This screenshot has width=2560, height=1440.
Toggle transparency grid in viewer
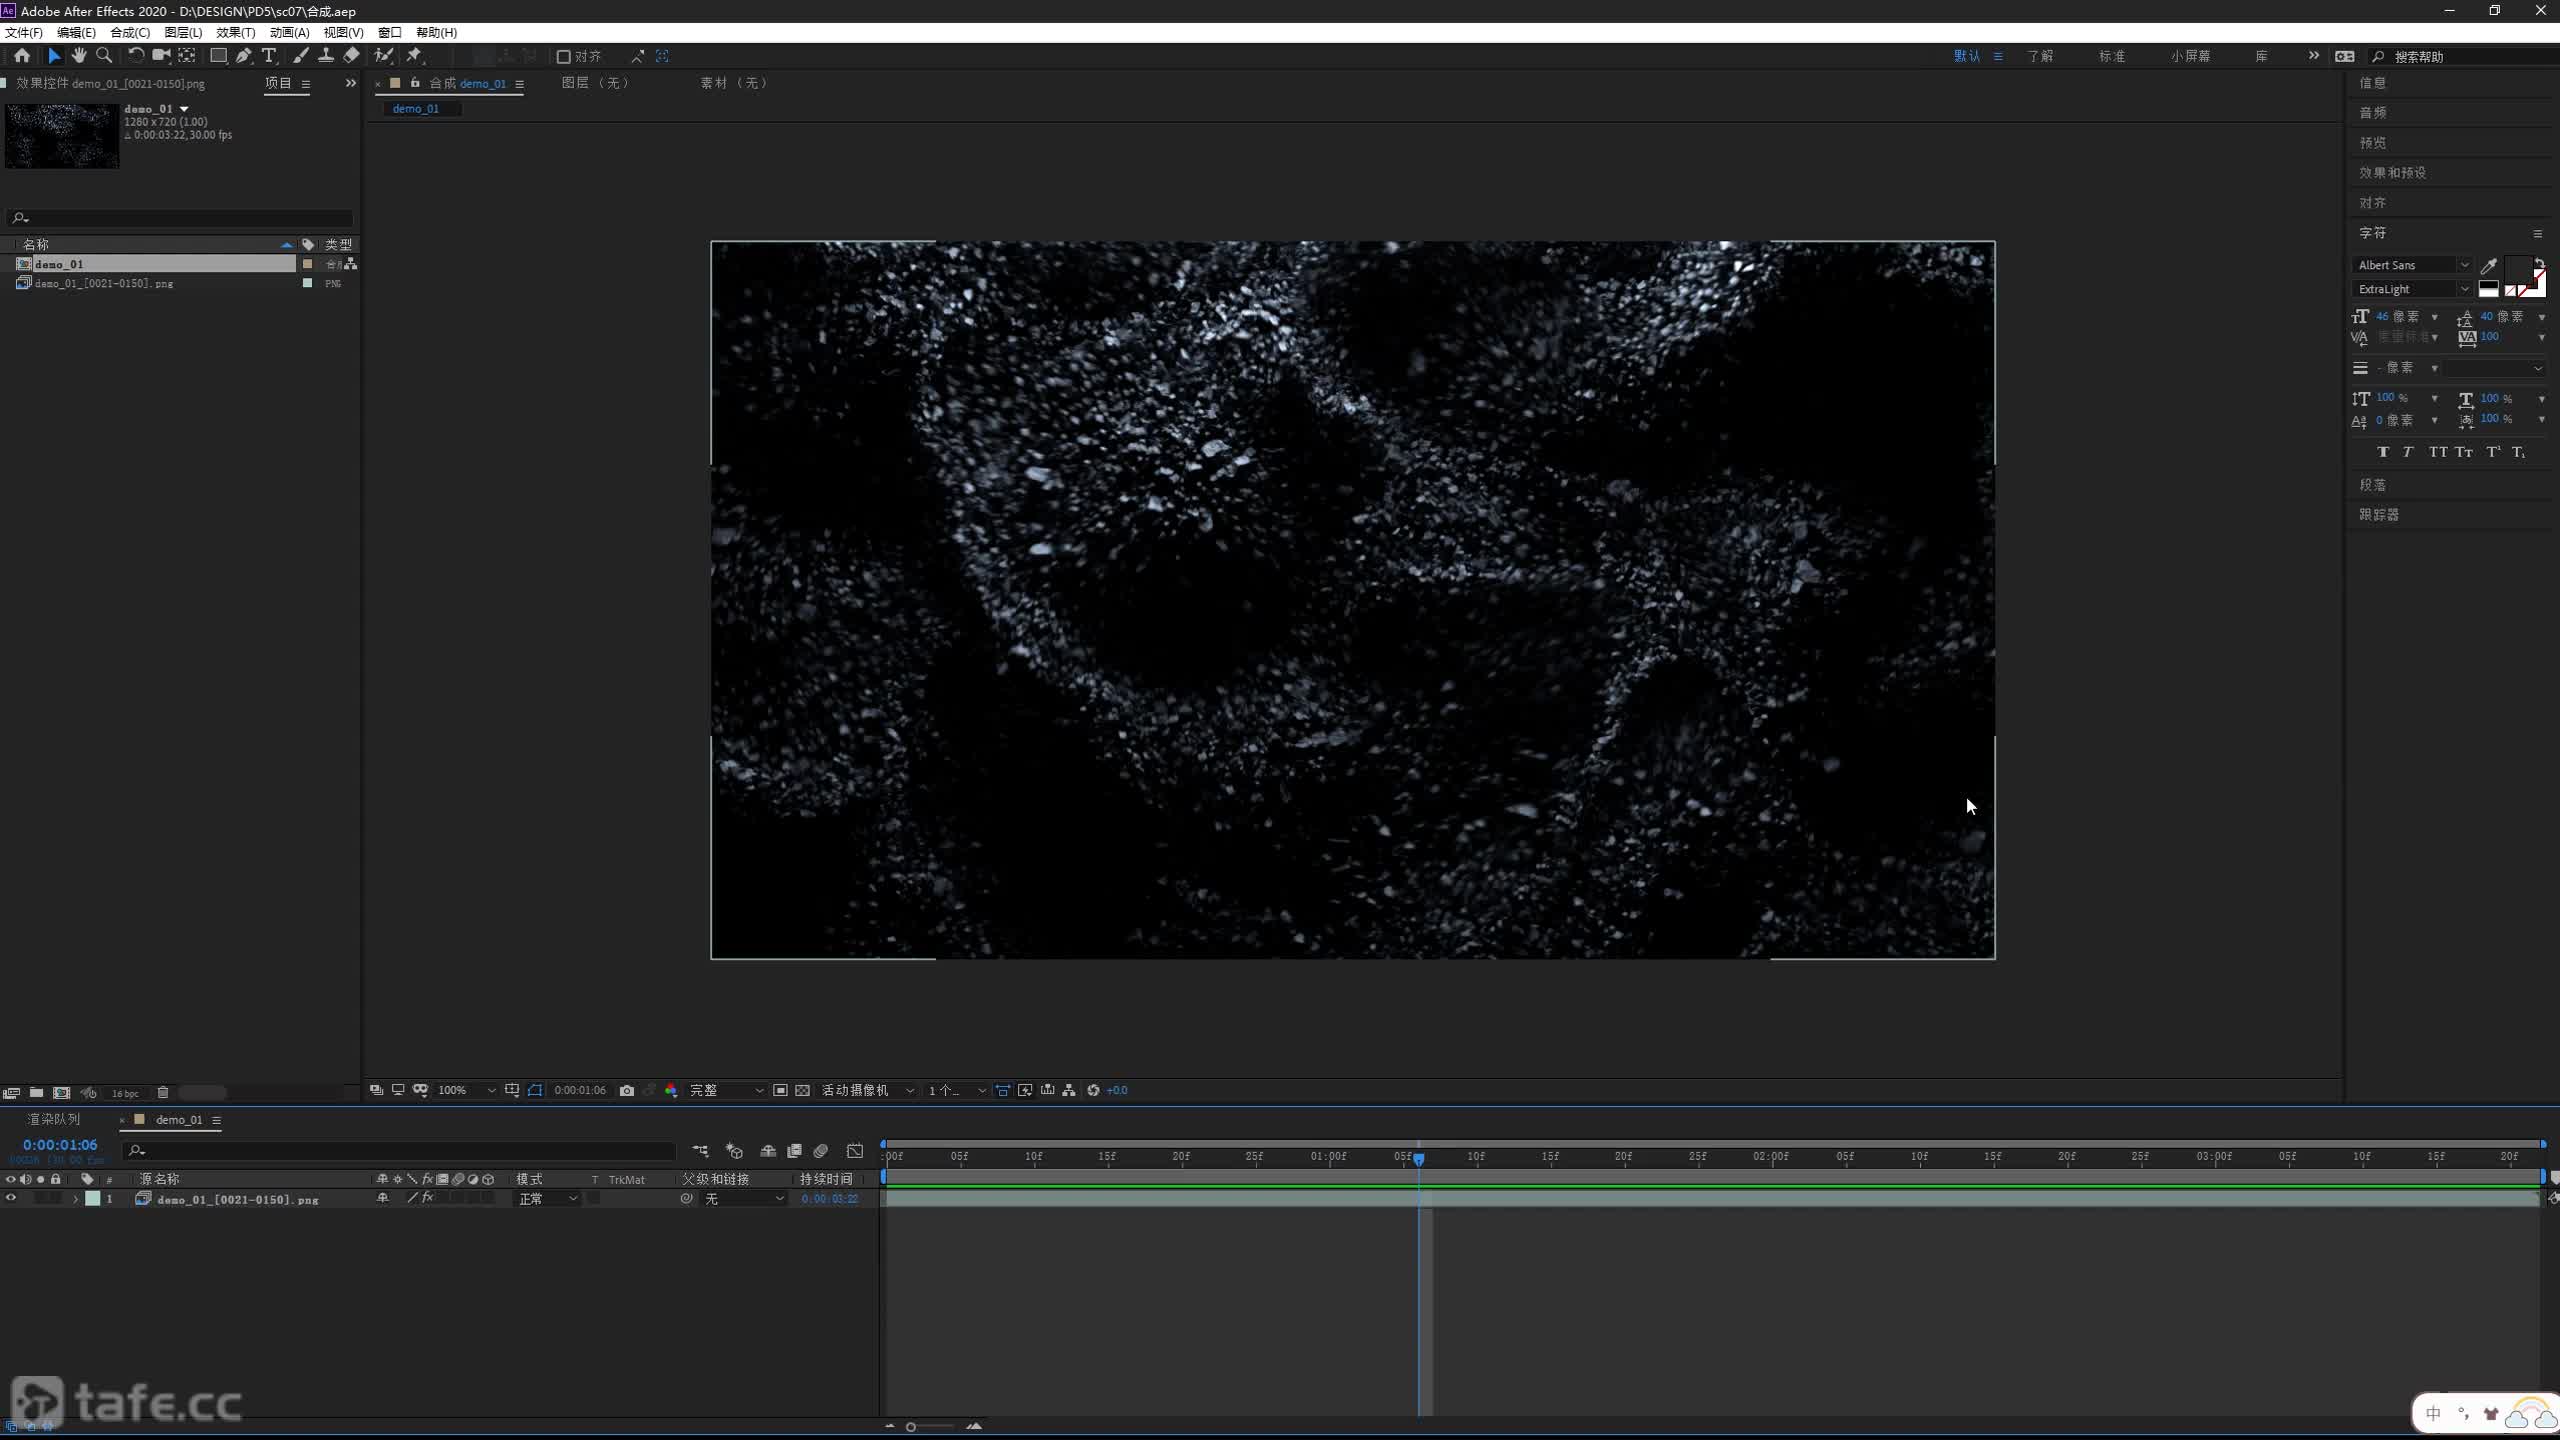point(802,1090)
